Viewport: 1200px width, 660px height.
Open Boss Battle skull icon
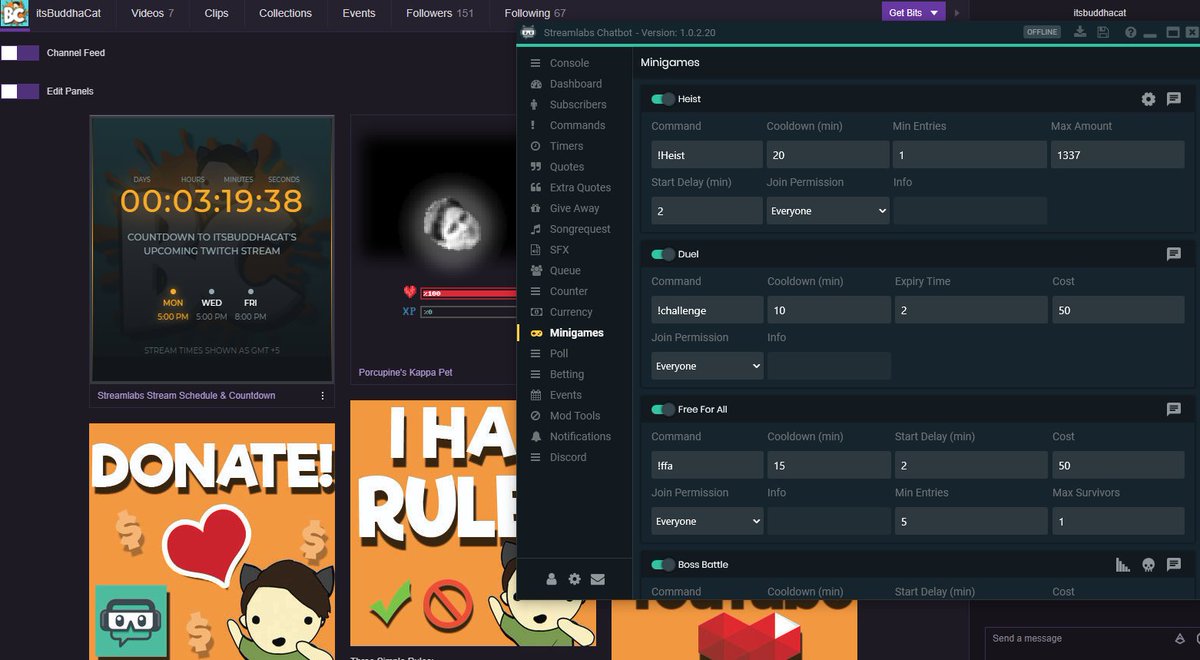click(x=1148, y=565)
